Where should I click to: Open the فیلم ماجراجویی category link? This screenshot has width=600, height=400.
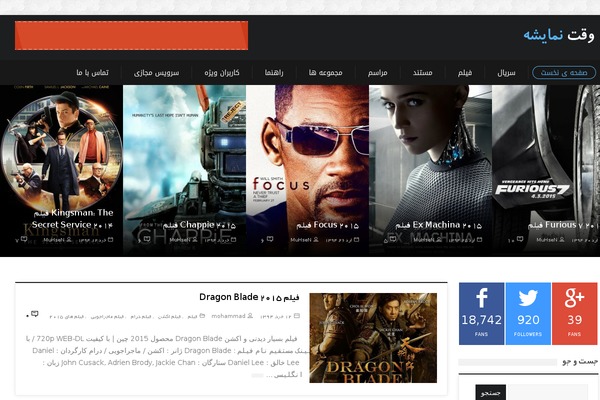[108, 317]
